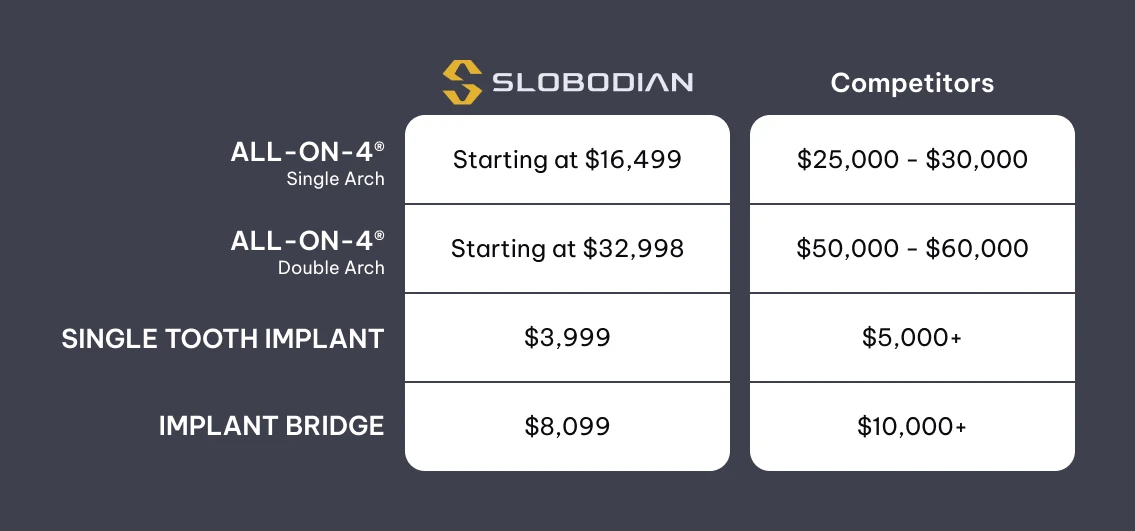Click the $25,000 competitor lower price

848,159
